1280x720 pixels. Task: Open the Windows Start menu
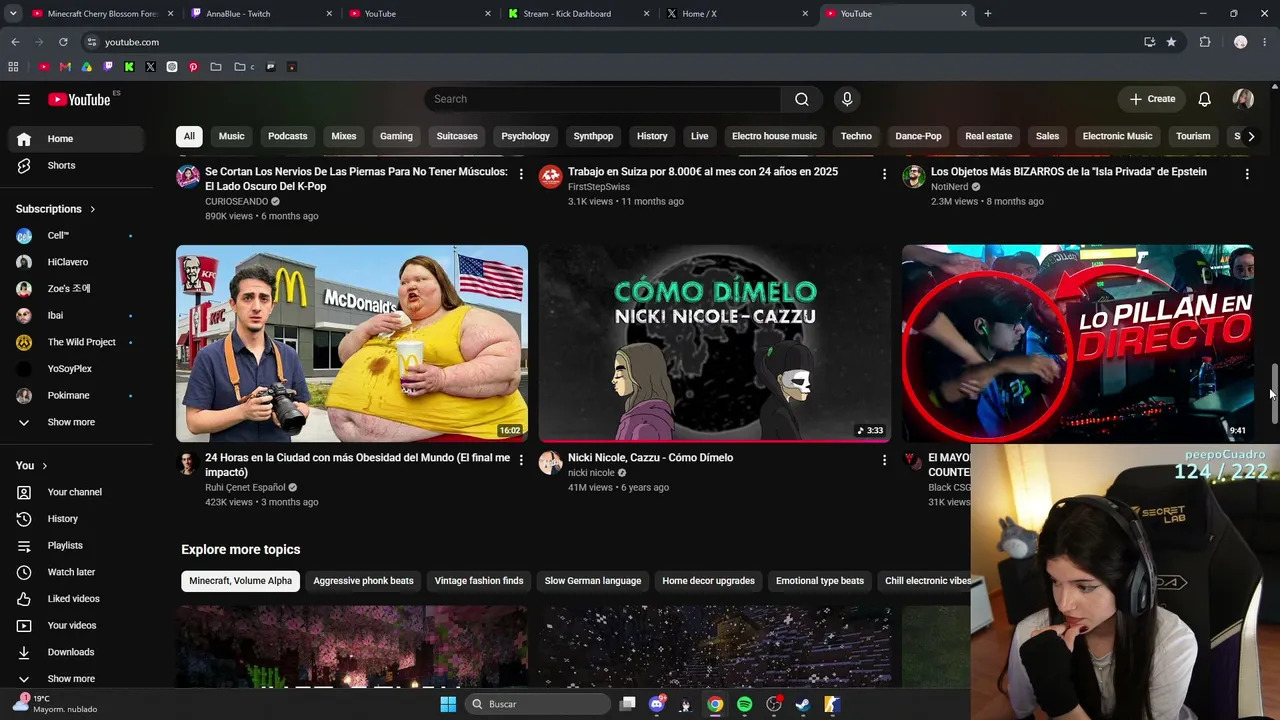[448, 704]
